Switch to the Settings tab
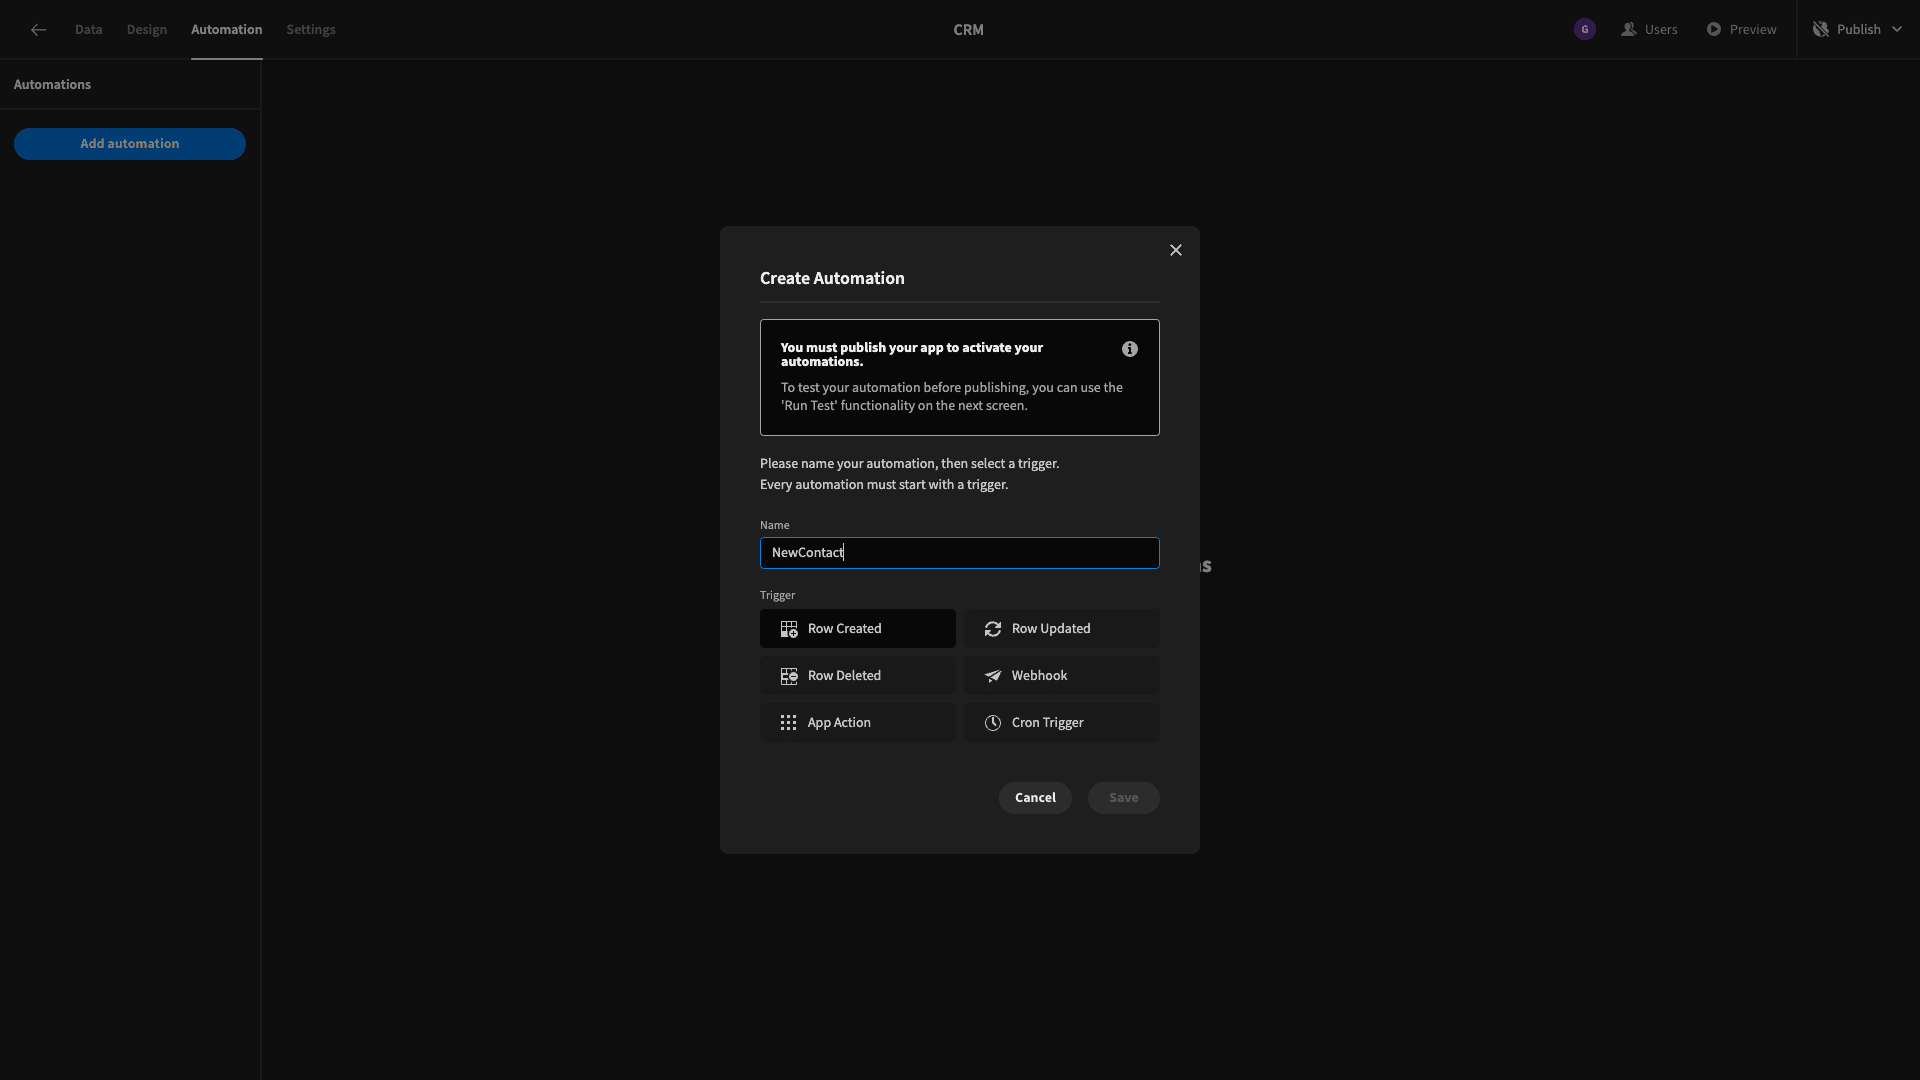This screenshot has height=1080, width=1920. coord(311,29)
